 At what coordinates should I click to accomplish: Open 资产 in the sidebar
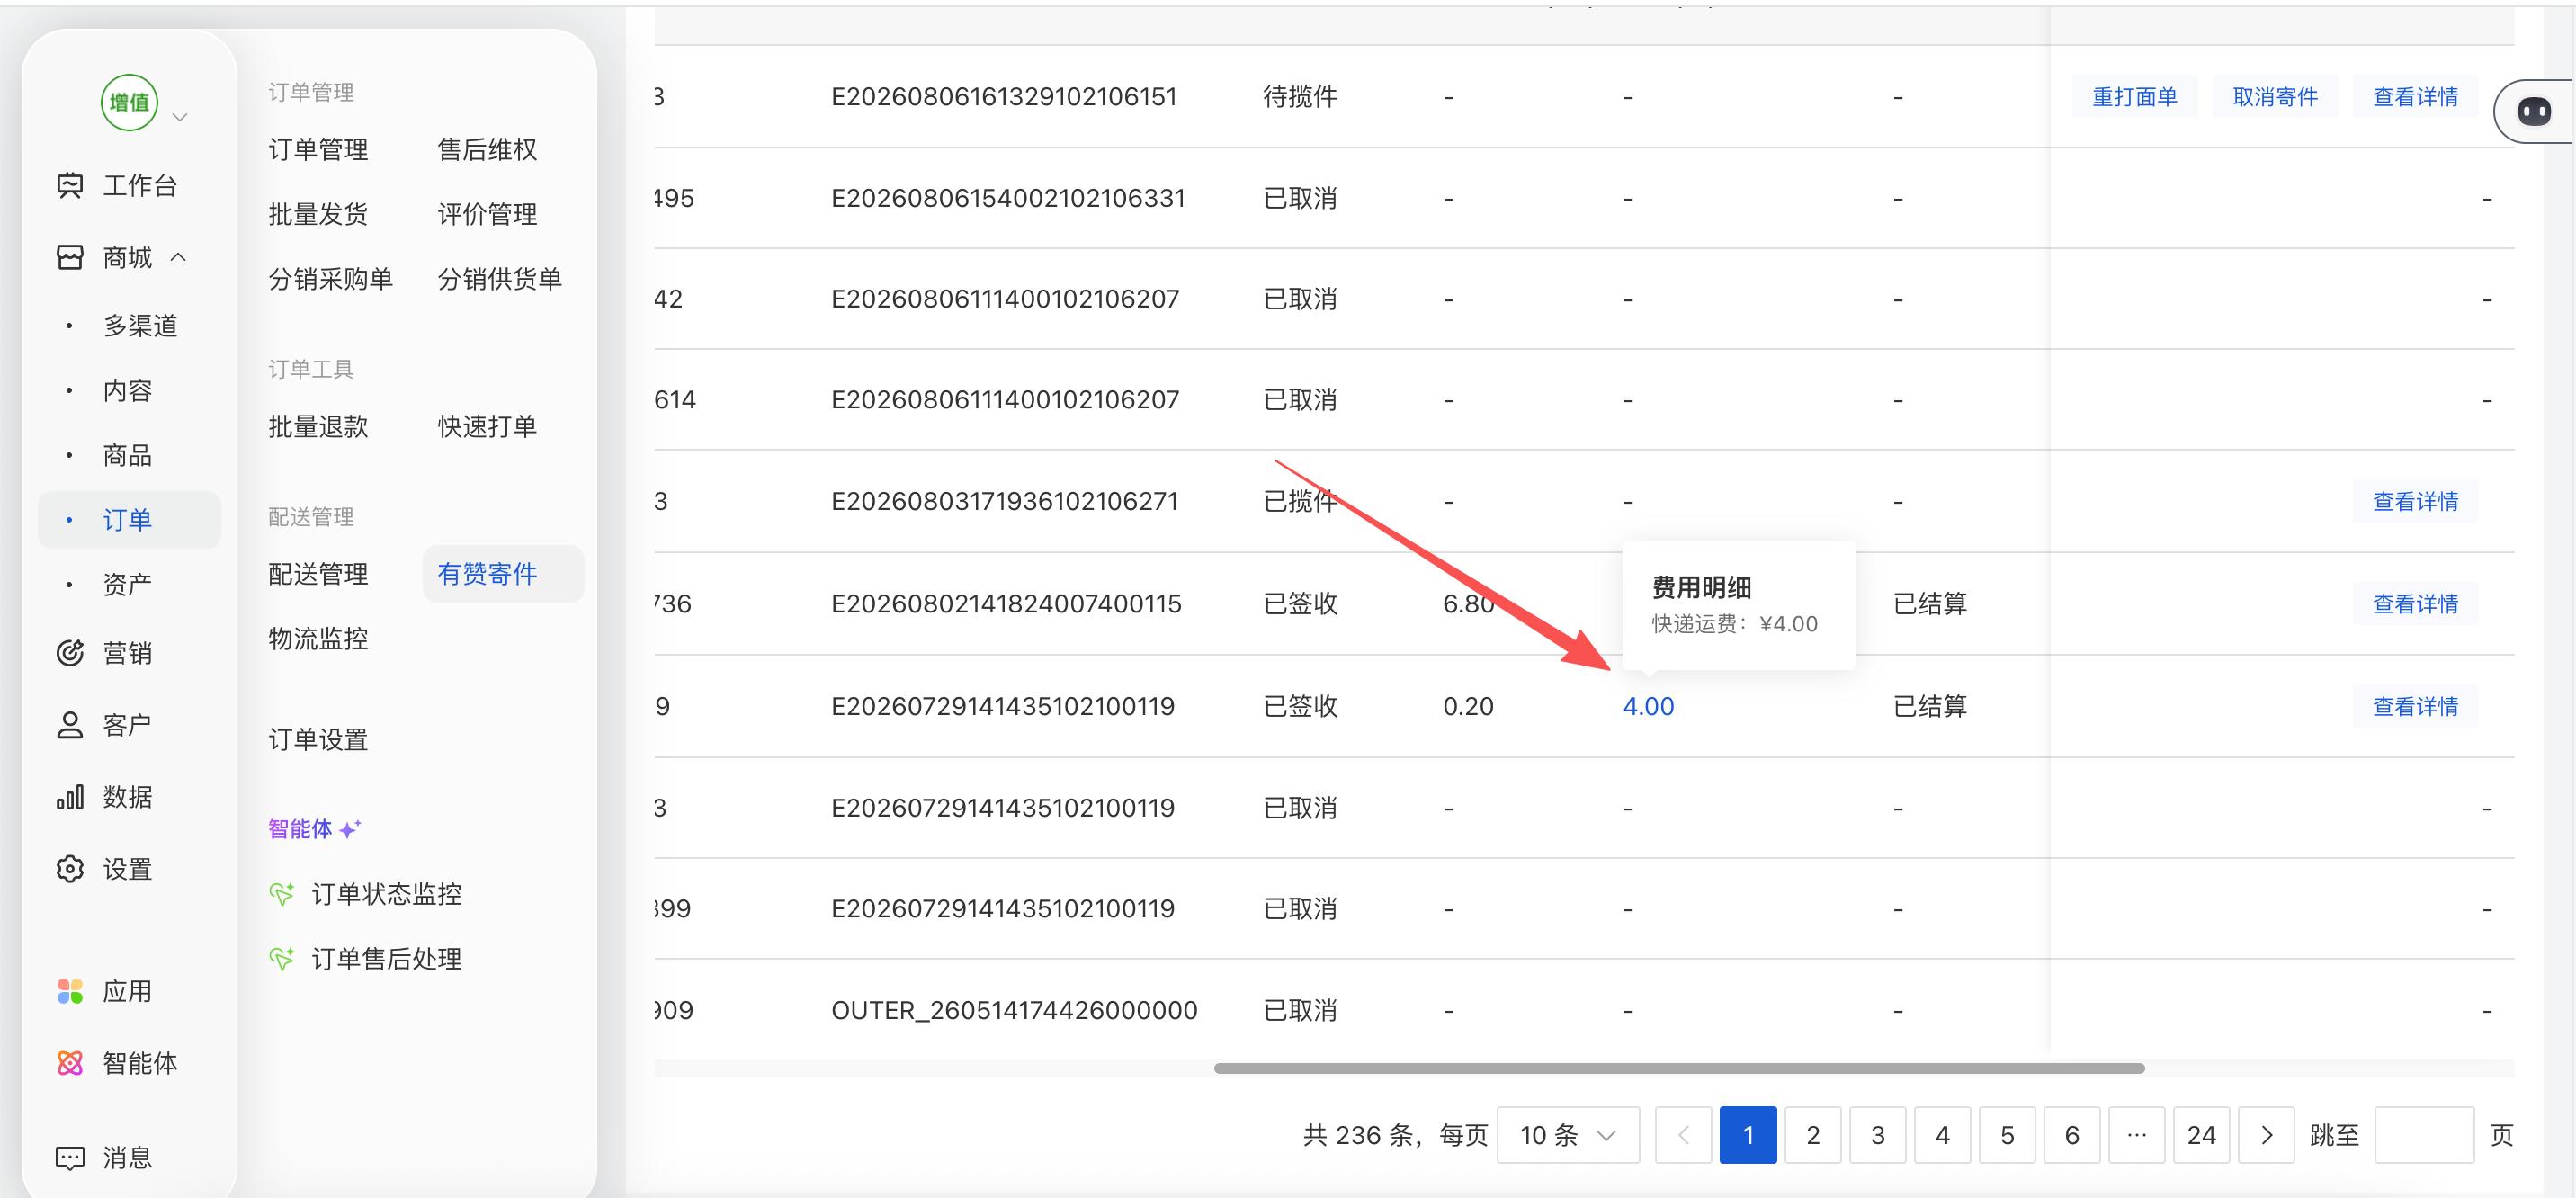pos(128,584)
